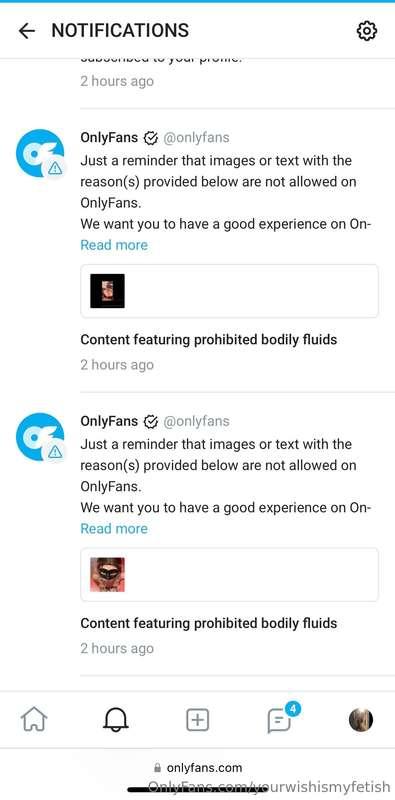
Task: Click second @onlyfans handle link
Action: 196,421
